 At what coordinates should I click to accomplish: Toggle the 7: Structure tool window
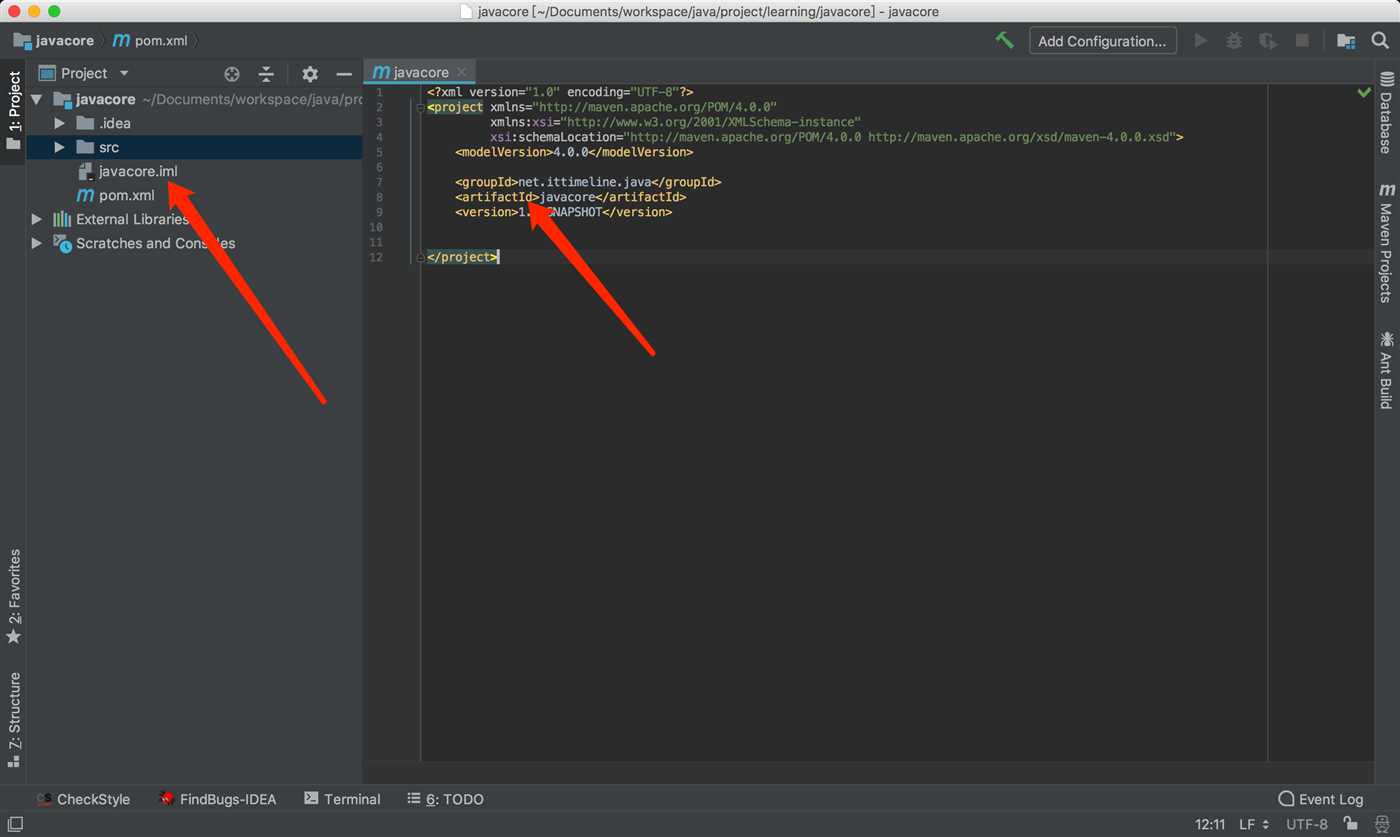coord(13,718)
